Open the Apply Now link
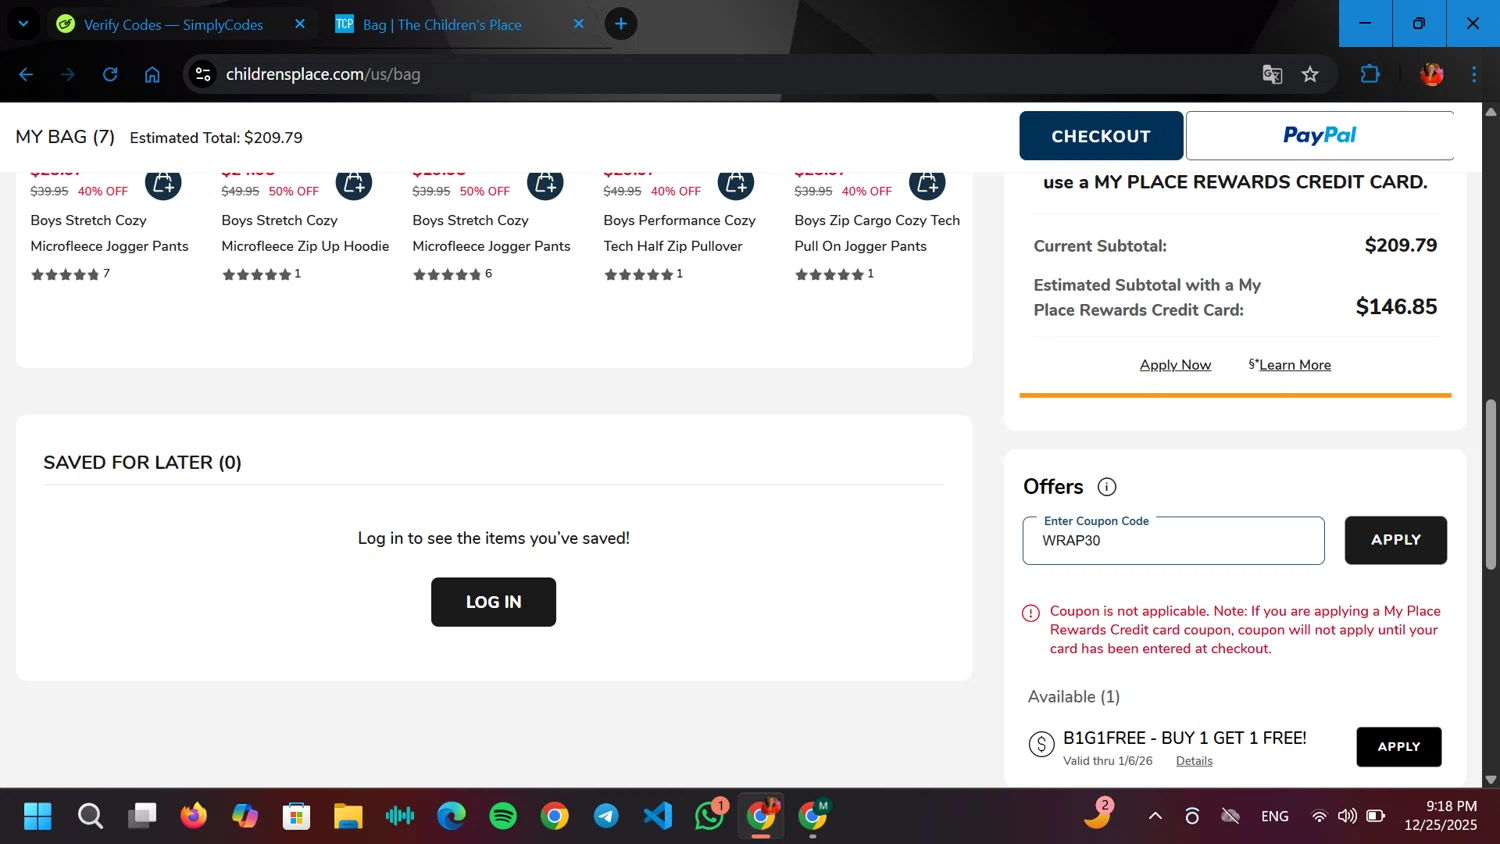1500x844 pixels. (1175, 365)
